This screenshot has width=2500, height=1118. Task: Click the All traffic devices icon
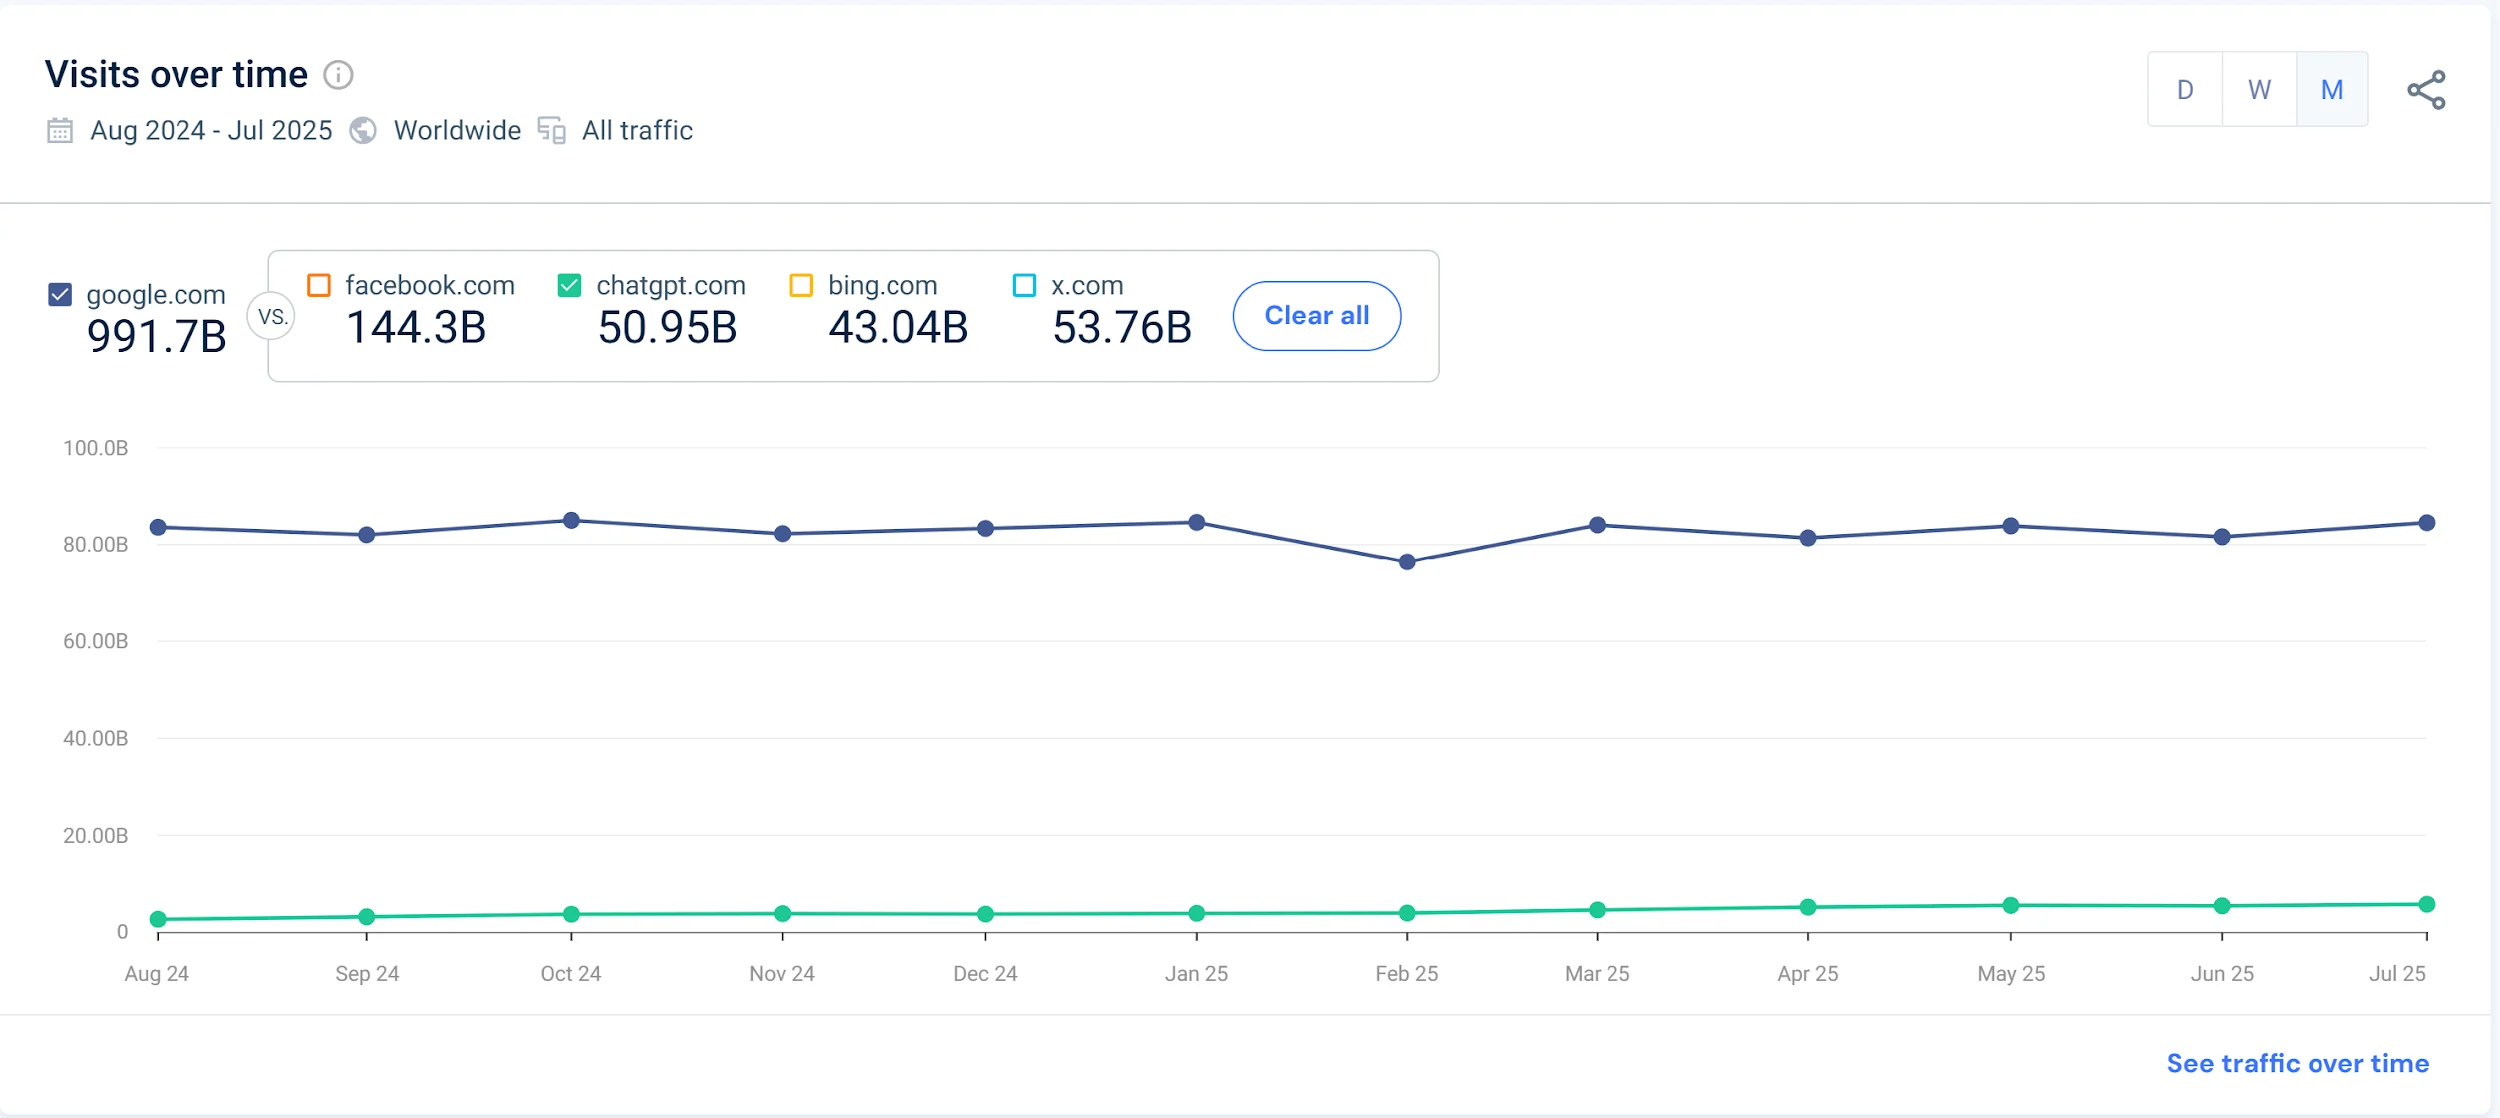coord(552,131)
